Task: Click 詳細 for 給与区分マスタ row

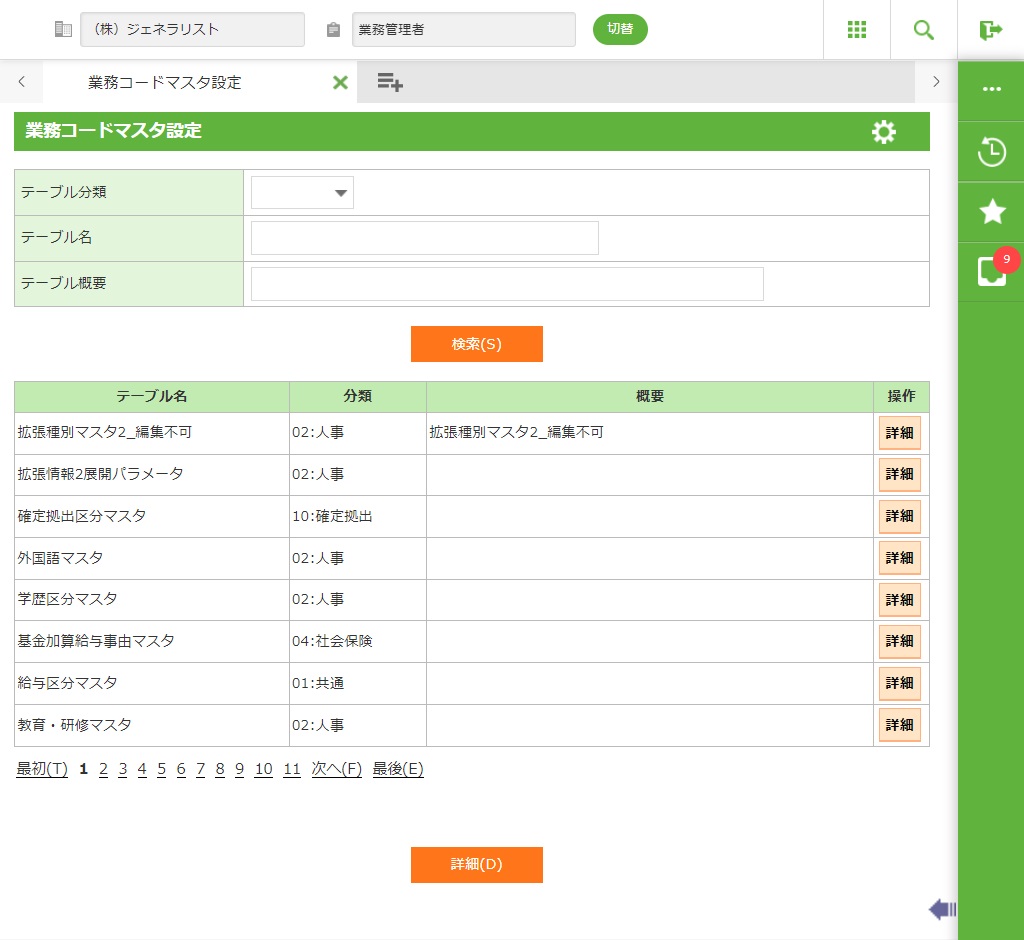Action: point(899,684)
